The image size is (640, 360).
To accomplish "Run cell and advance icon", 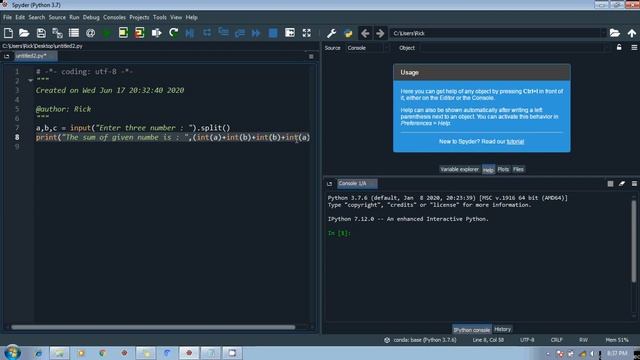I will coord(140,33).
